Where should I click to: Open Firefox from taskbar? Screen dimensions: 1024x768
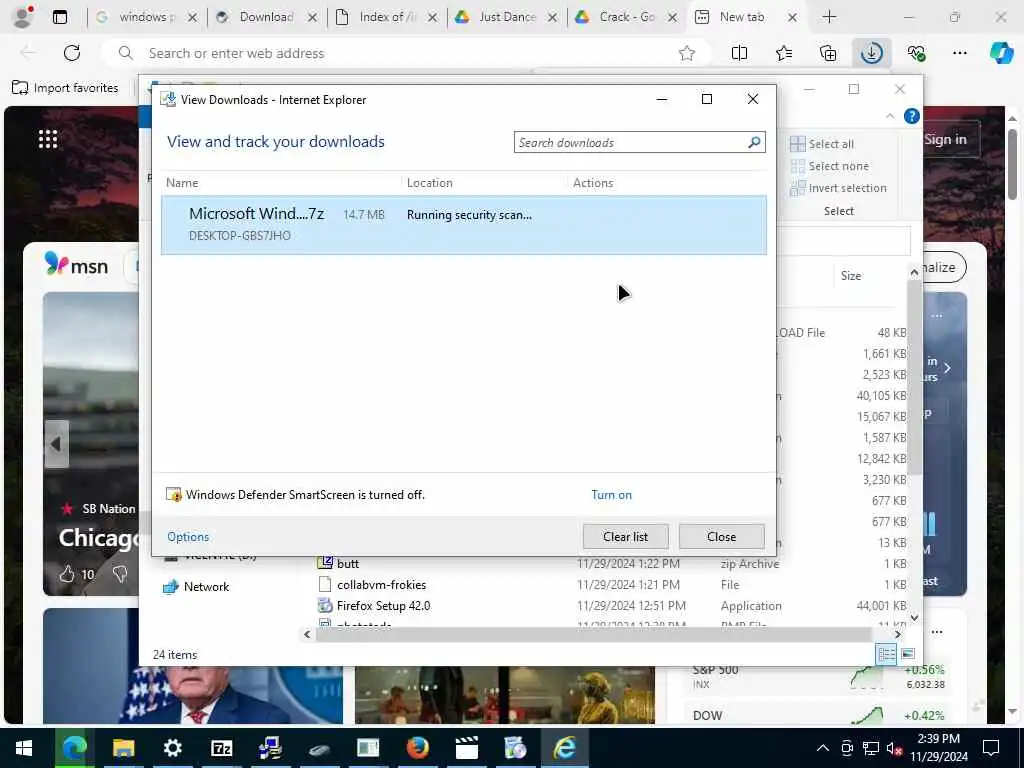pyautogui.click(x=417, y=748)
